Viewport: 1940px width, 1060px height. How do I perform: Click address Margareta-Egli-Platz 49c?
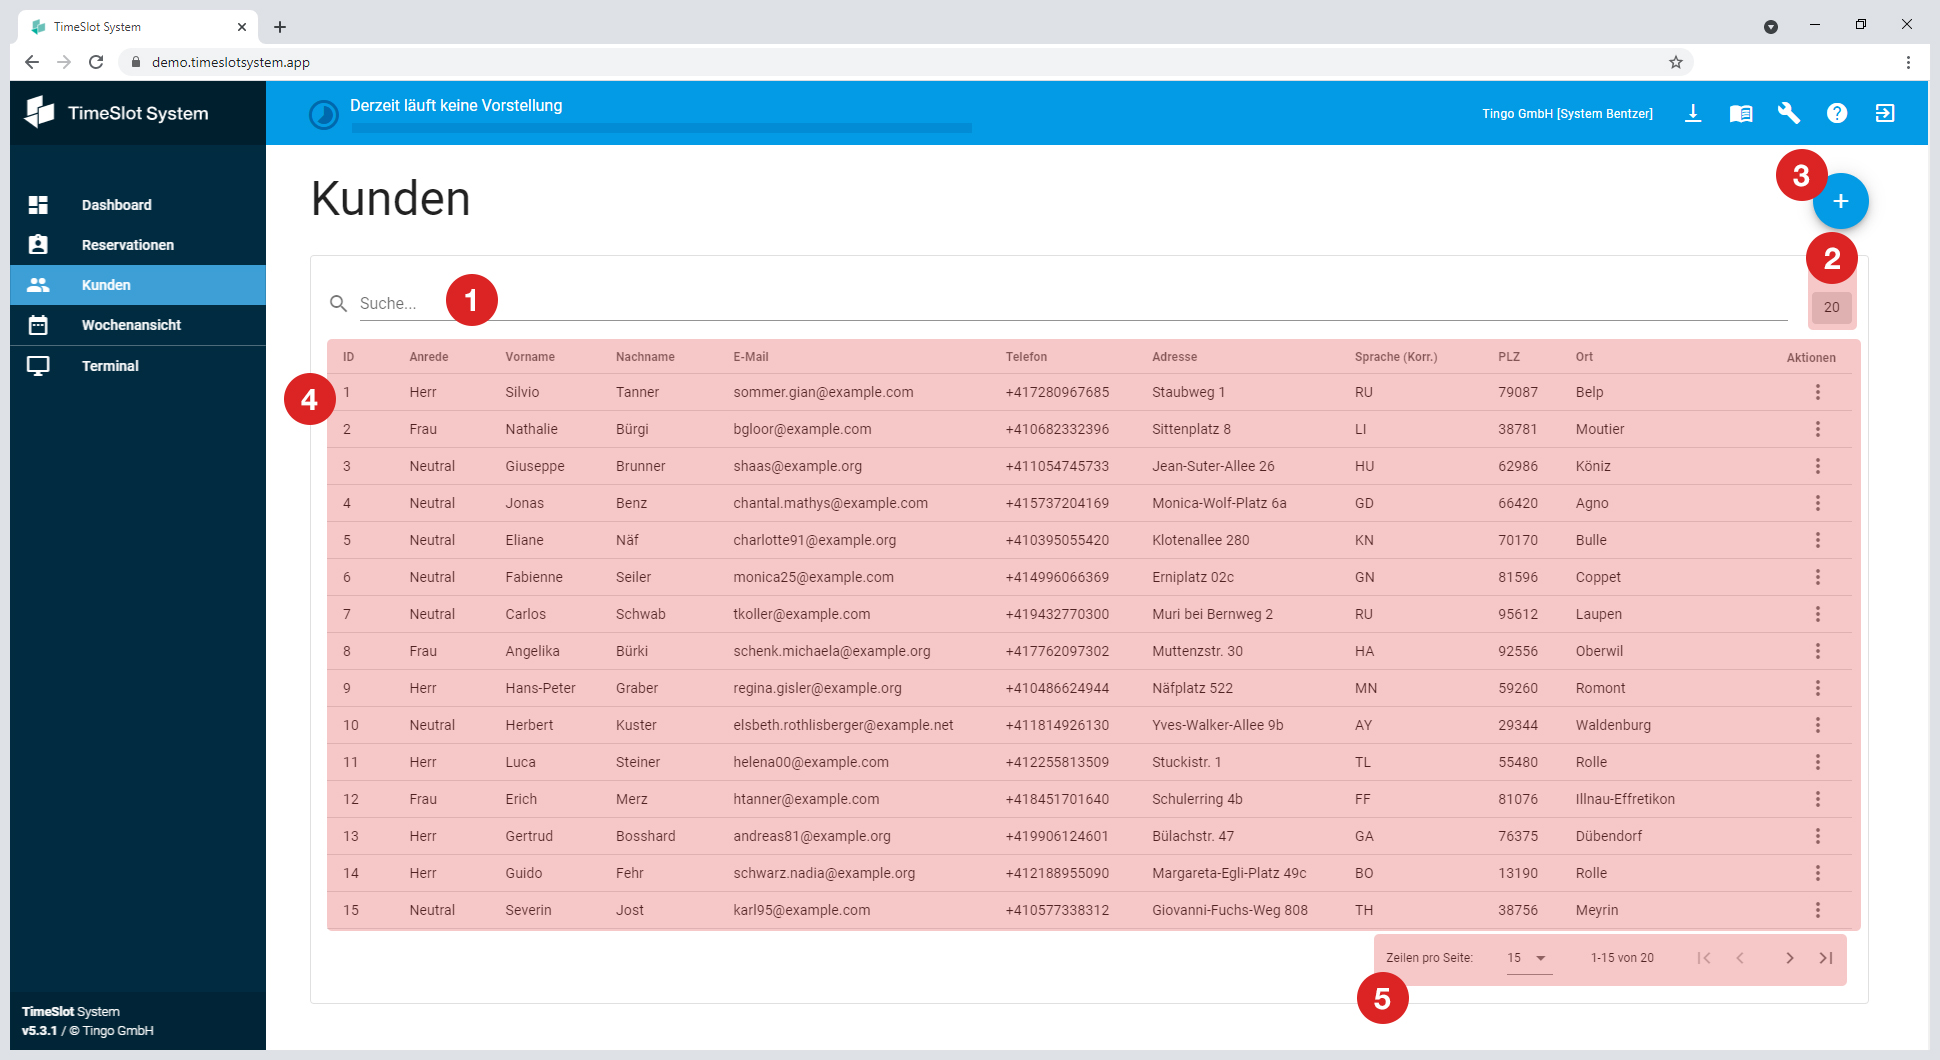tap(1229, 873)
